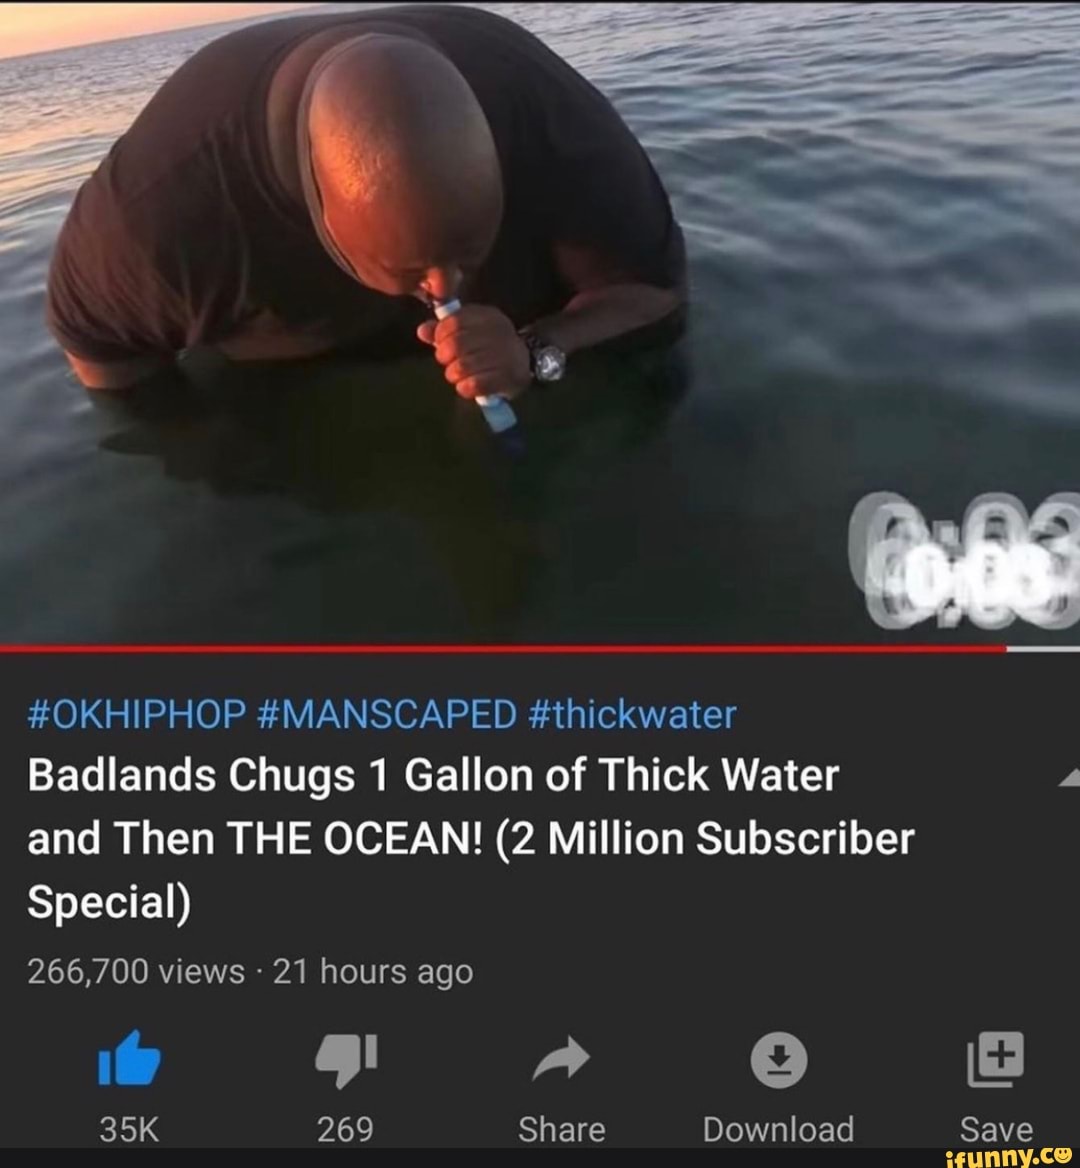Click the Download label

tap(778, 1129)
